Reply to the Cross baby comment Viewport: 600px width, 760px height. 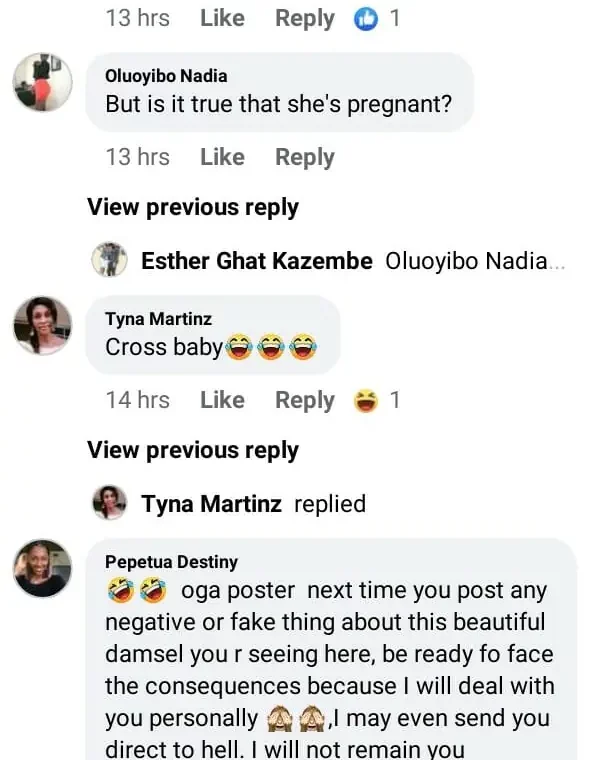tap(305, 401)
